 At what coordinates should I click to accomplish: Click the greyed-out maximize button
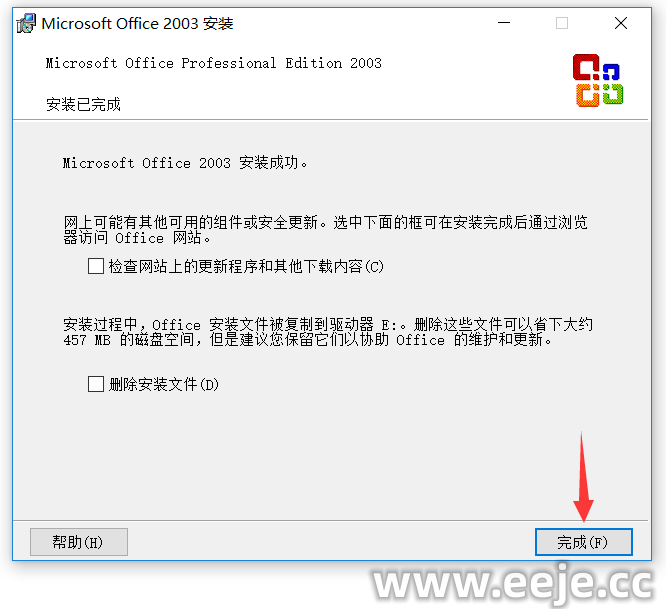[562, 23]
